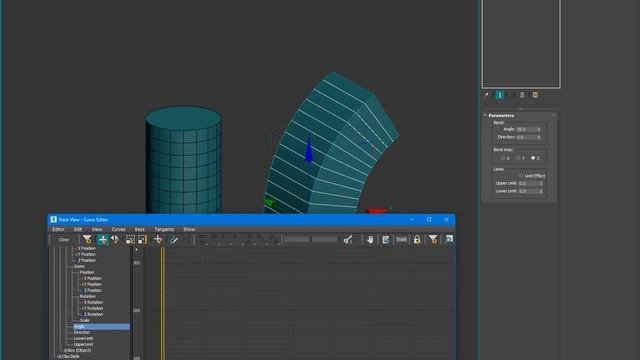Image resolution: width=640 pixels, height=360 pixels.
Task: Click the Scale Keys tool icon
Action: (130, 240)
